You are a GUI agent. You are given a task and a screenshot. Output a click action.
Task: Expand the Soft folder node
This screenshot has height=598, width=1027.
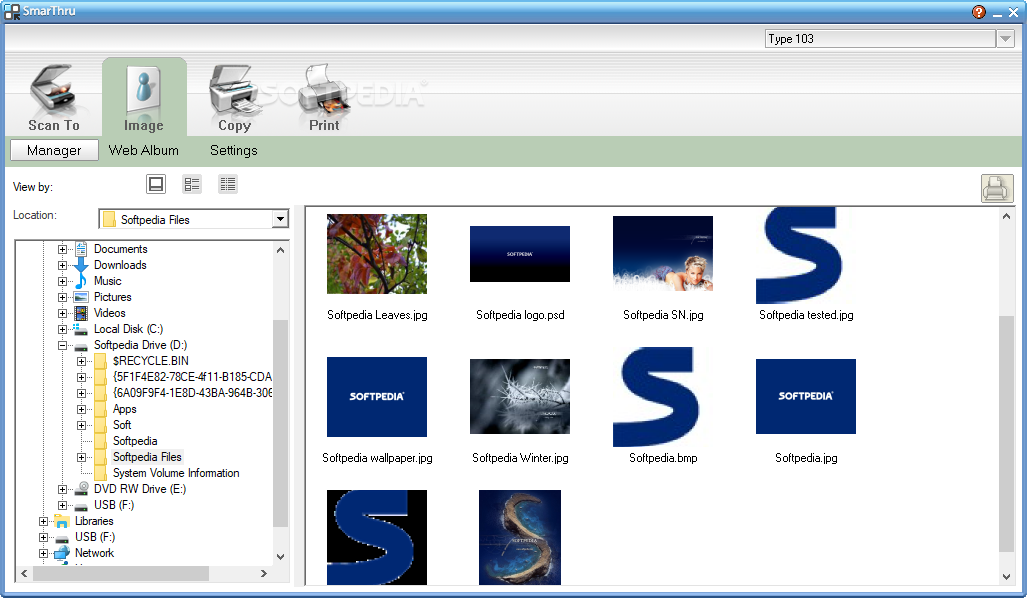[x=81, y=425]
